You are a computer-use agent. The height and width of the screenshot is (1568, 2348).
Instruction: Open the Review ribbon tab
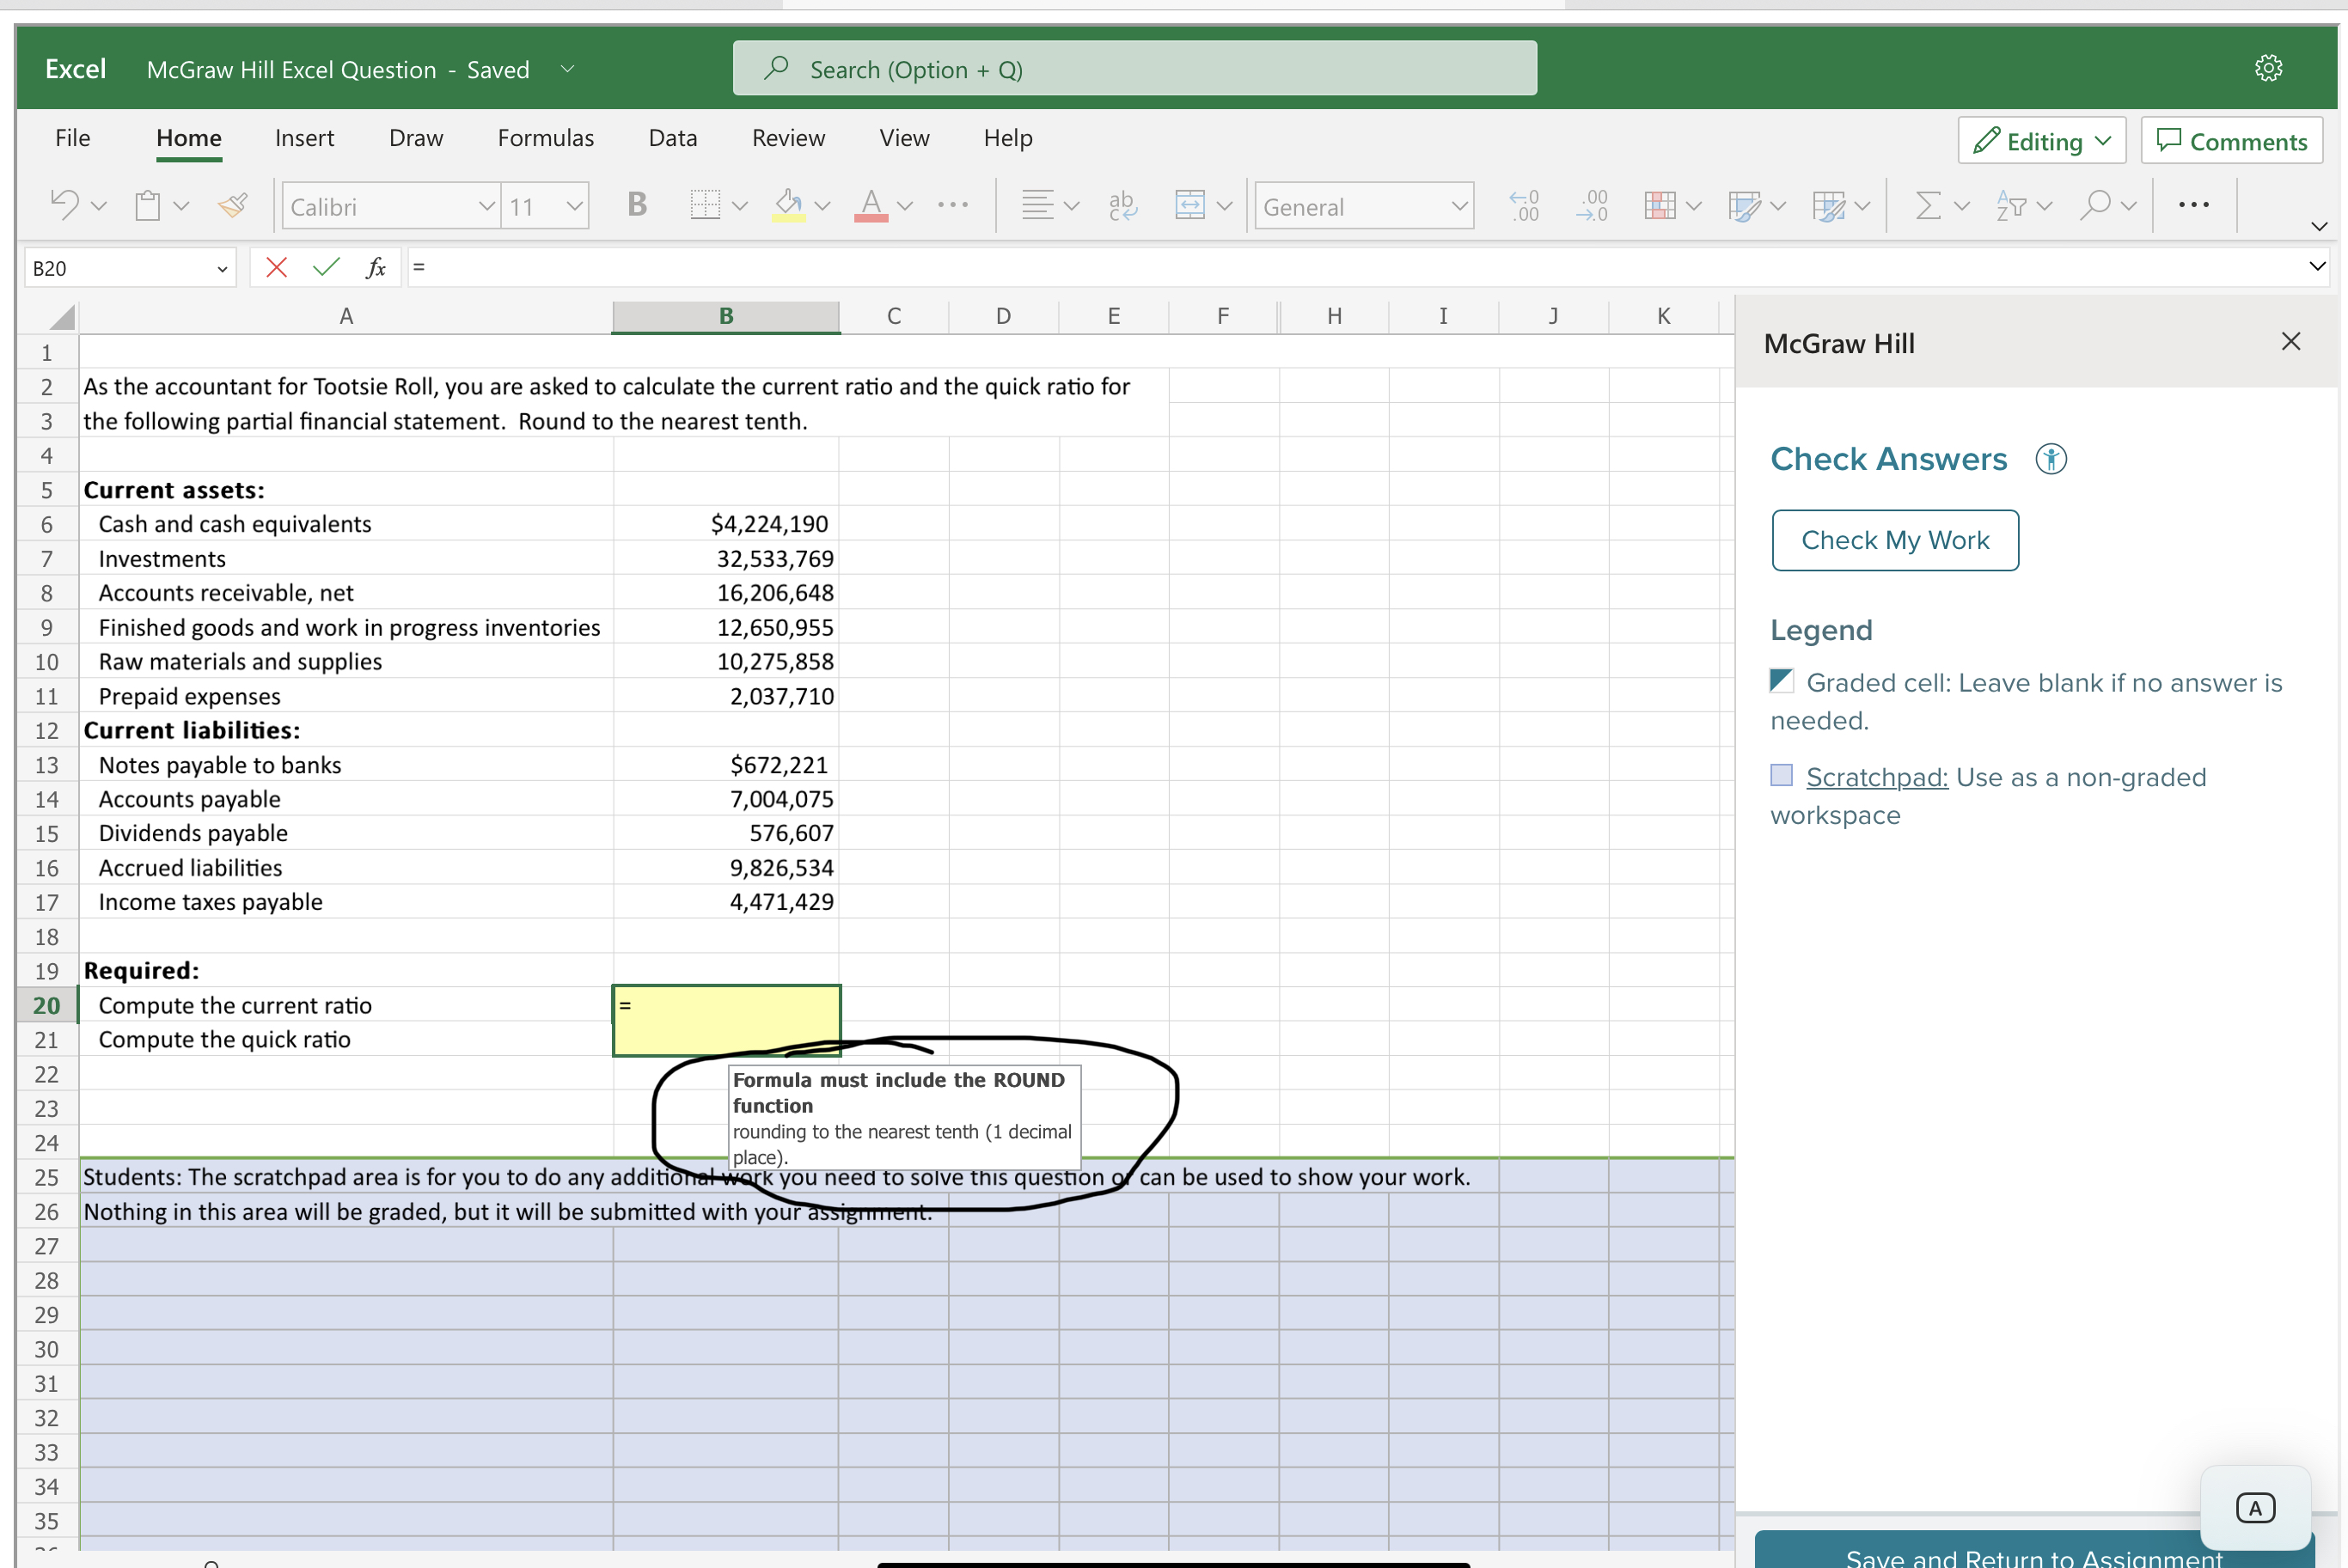tap(788, 138)
